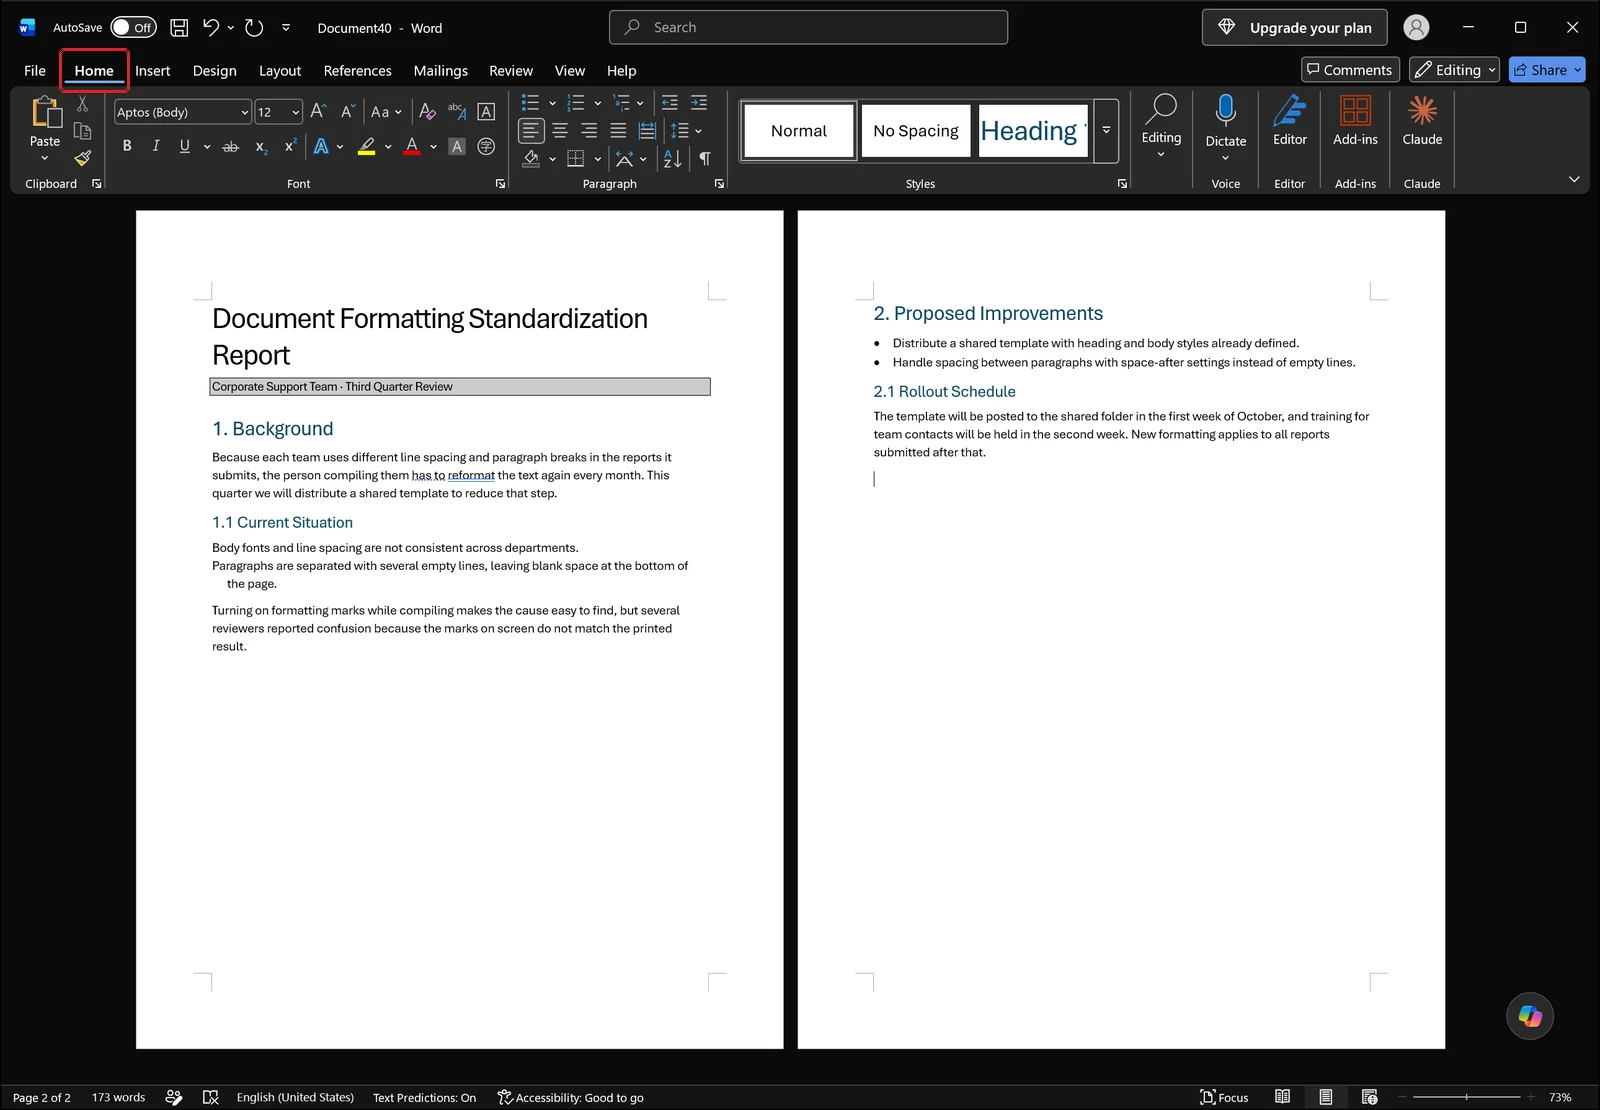1600x1110 pixels.
Task: Click the 173 words count
Action: [118, 1097]
